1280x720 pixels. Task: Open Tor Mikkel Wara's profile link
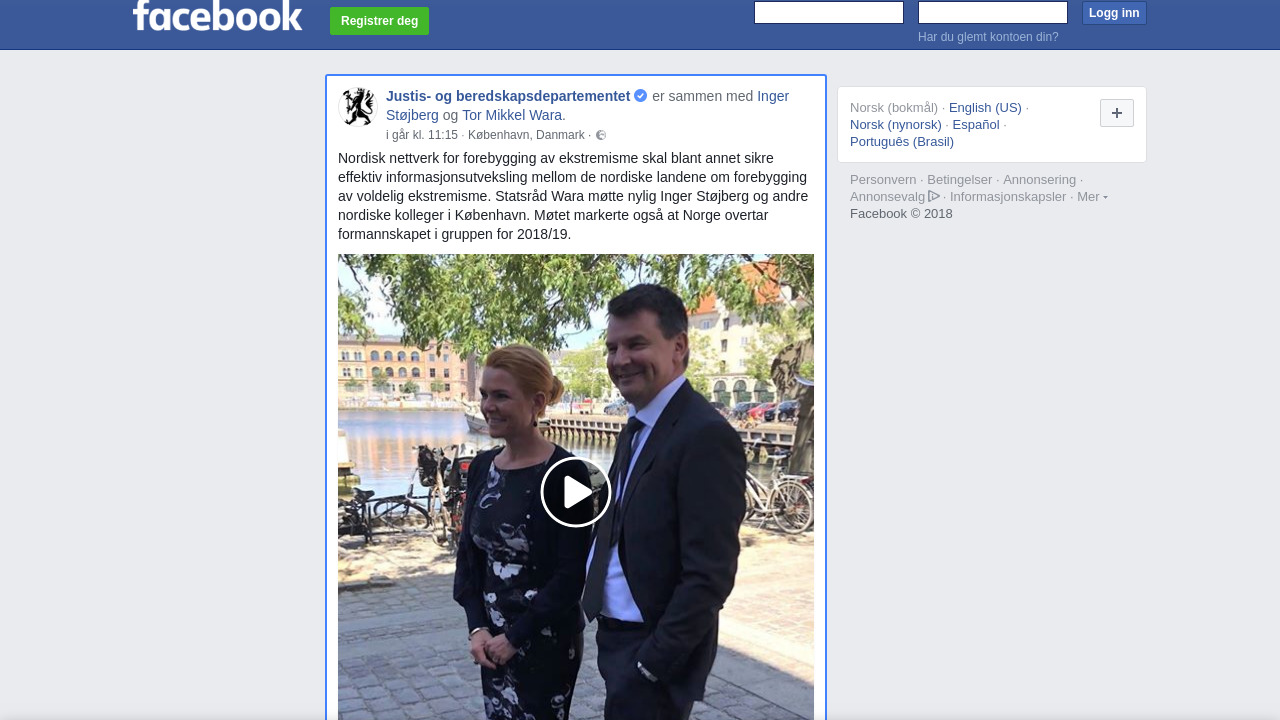click(512, 115)
